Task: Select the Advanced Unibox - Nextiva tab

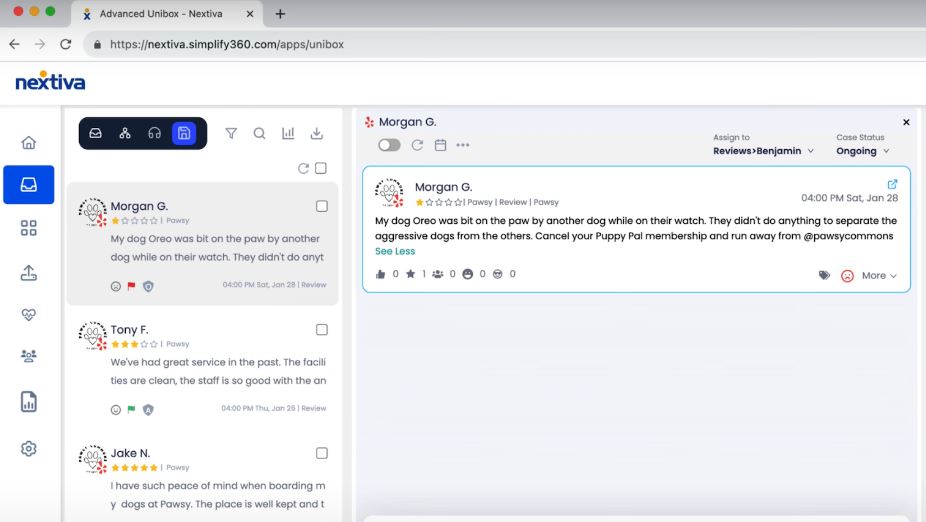Action: pos(167,14)
